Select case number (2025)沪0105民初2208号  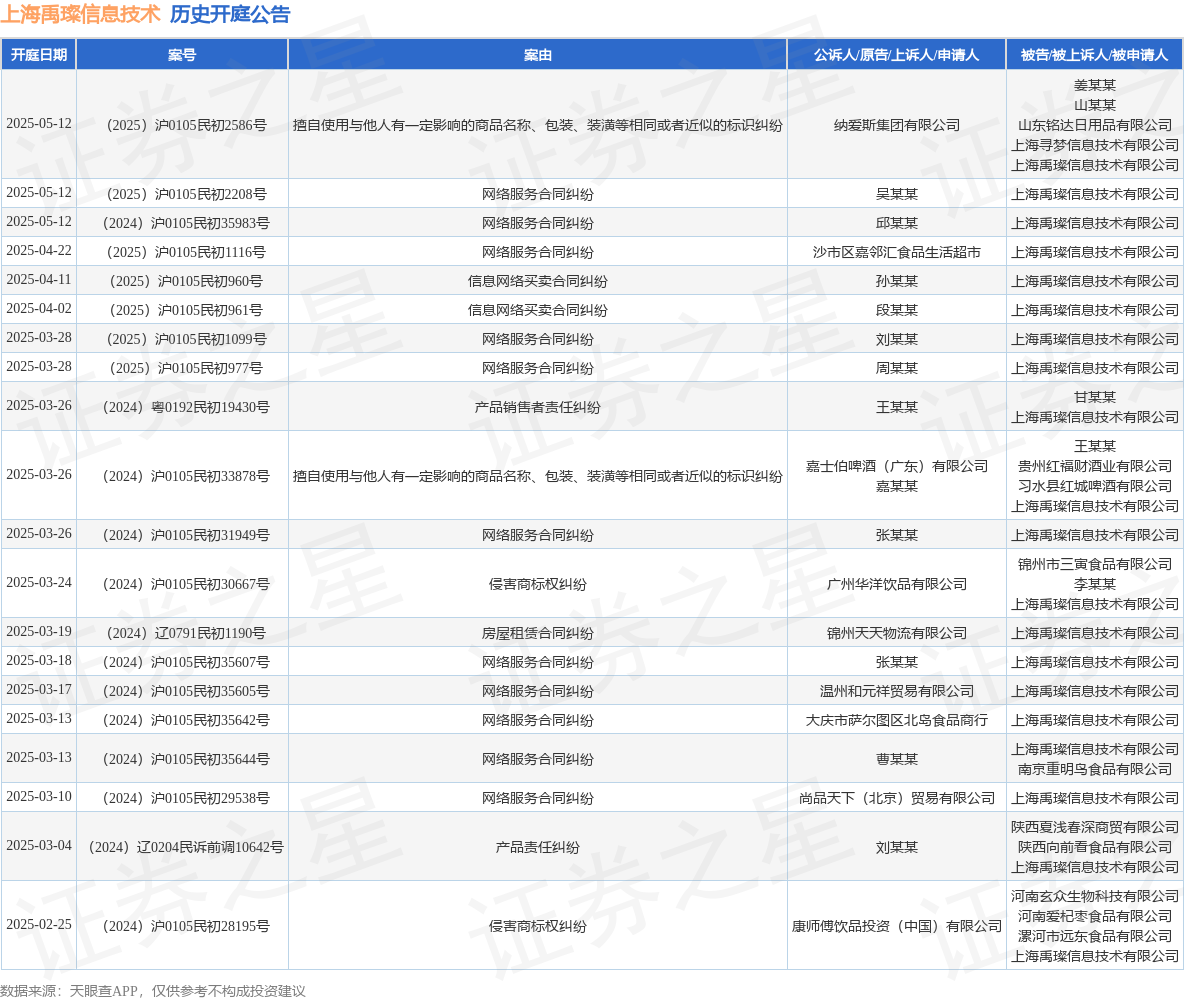pyautogui.click(x=182, y=194)
